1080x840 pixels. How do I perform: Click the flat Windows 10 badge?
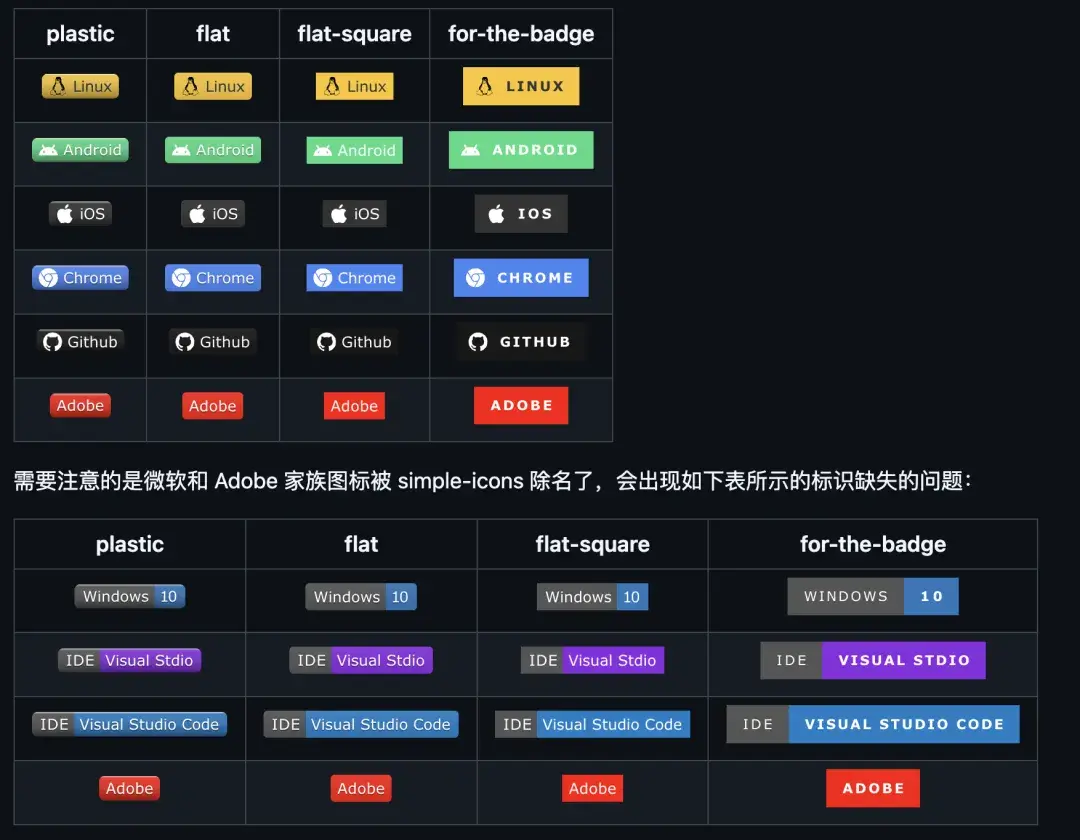pos(361,596)
